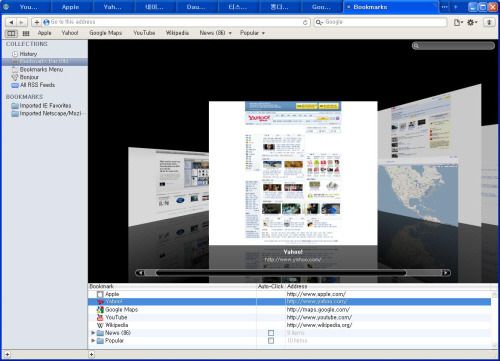This screenshot has height=361, width=500.
Task: Add bookmark with the plus toolbar button
Action: [x=36, y=22]
